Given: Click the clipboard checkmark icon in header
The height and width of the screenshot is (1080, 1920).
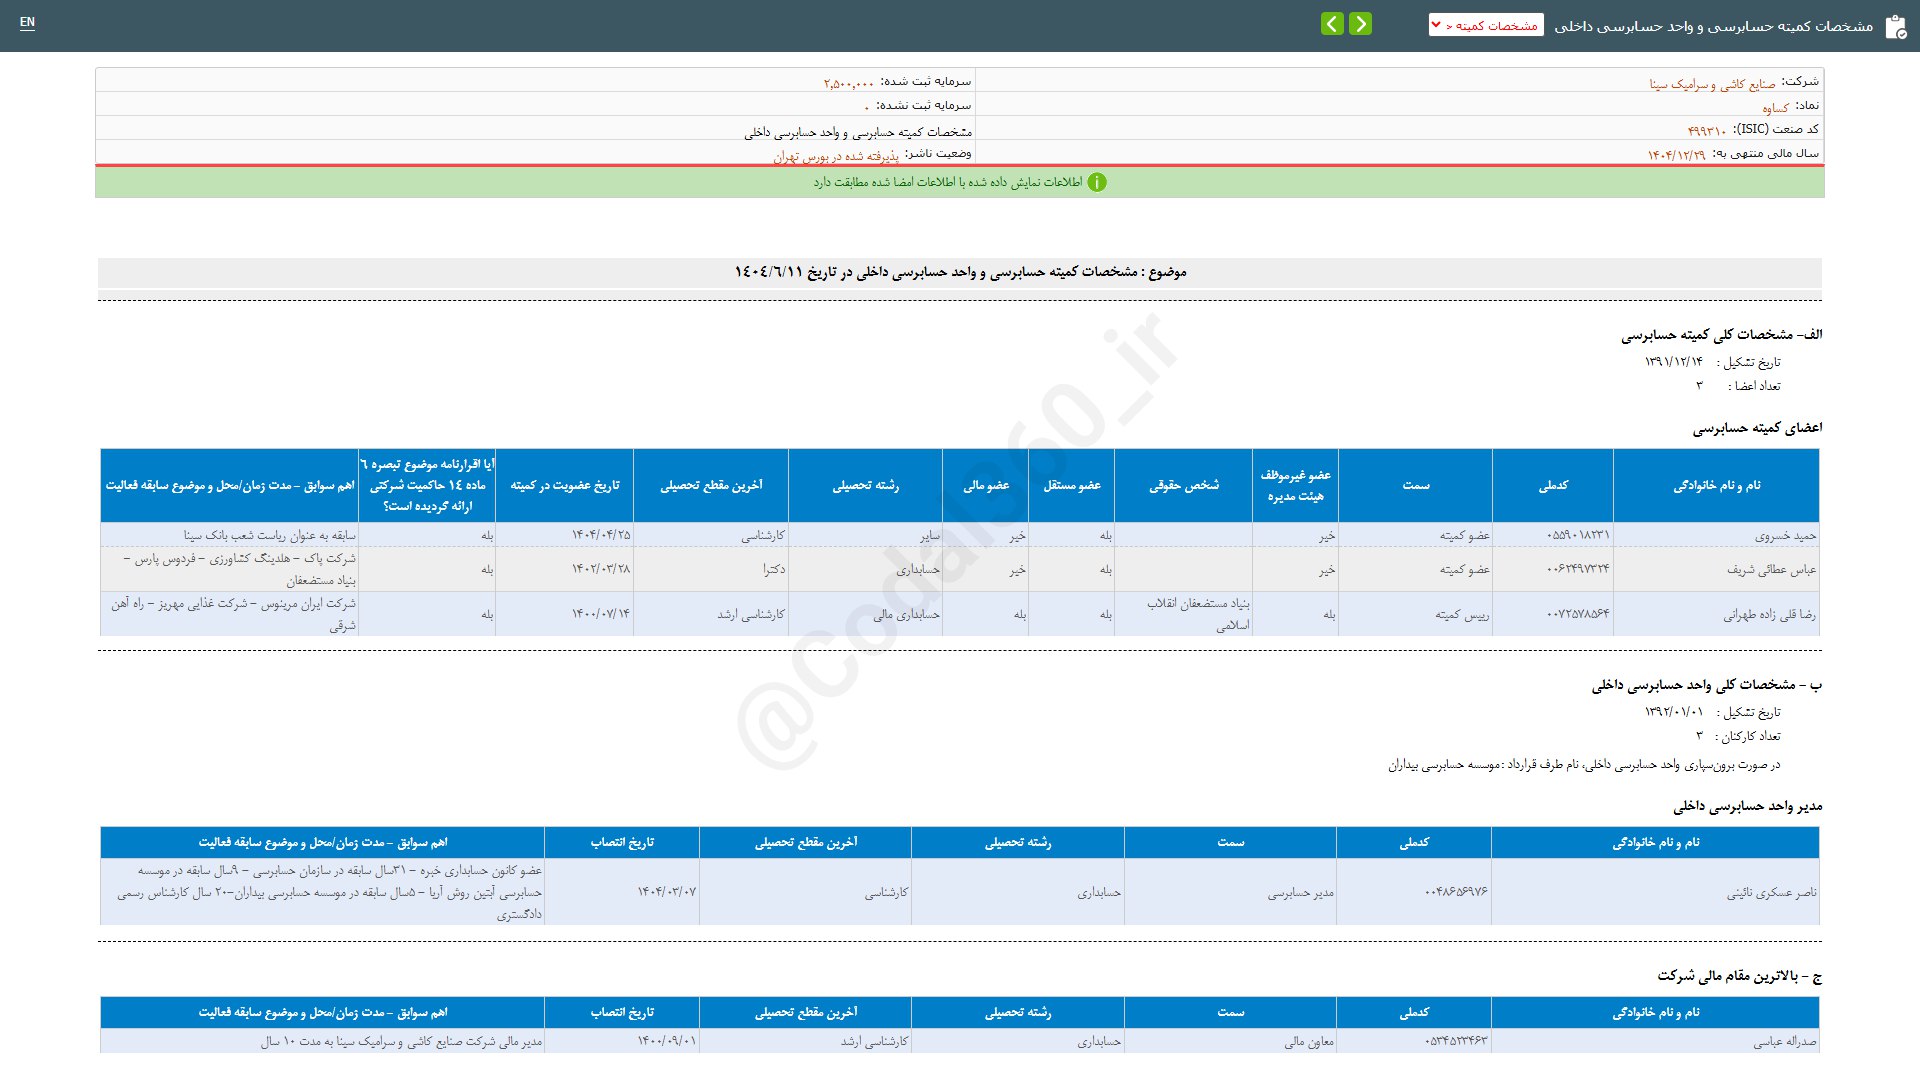Looking at the screenshot, I should 1895,27.
